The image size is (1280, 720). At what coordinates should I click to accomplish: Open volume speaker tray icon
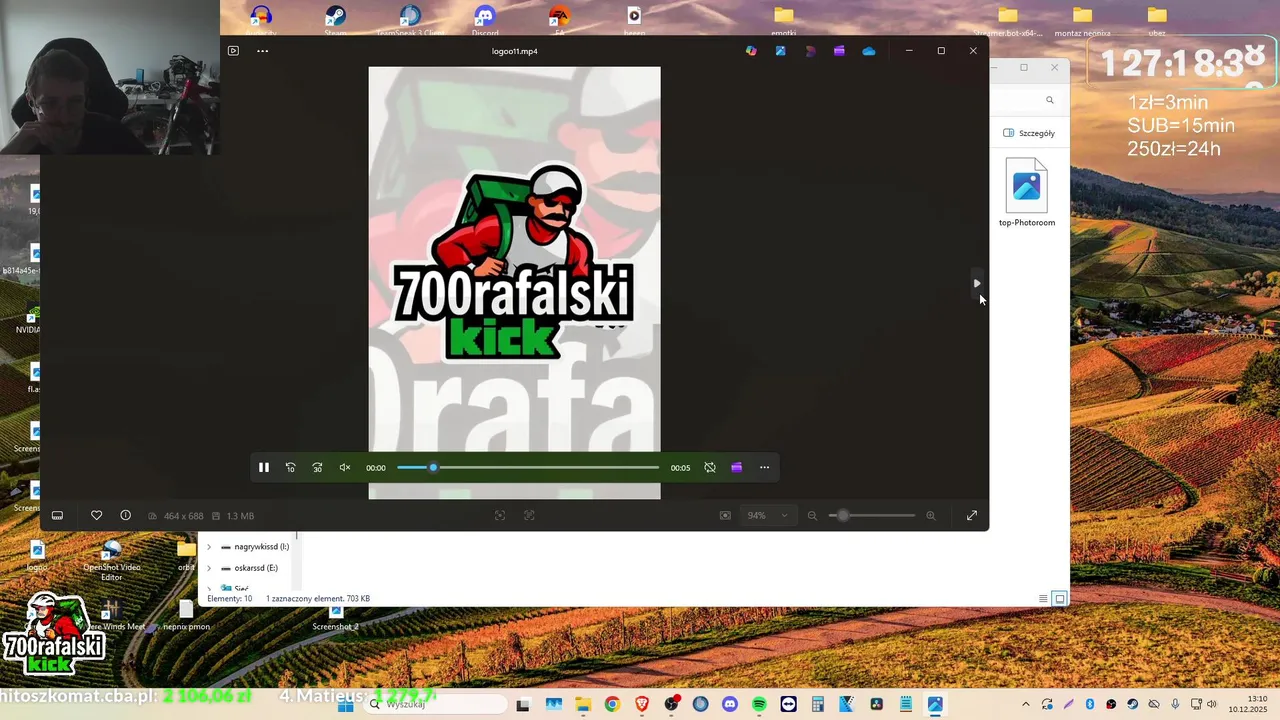point(1212,705)
